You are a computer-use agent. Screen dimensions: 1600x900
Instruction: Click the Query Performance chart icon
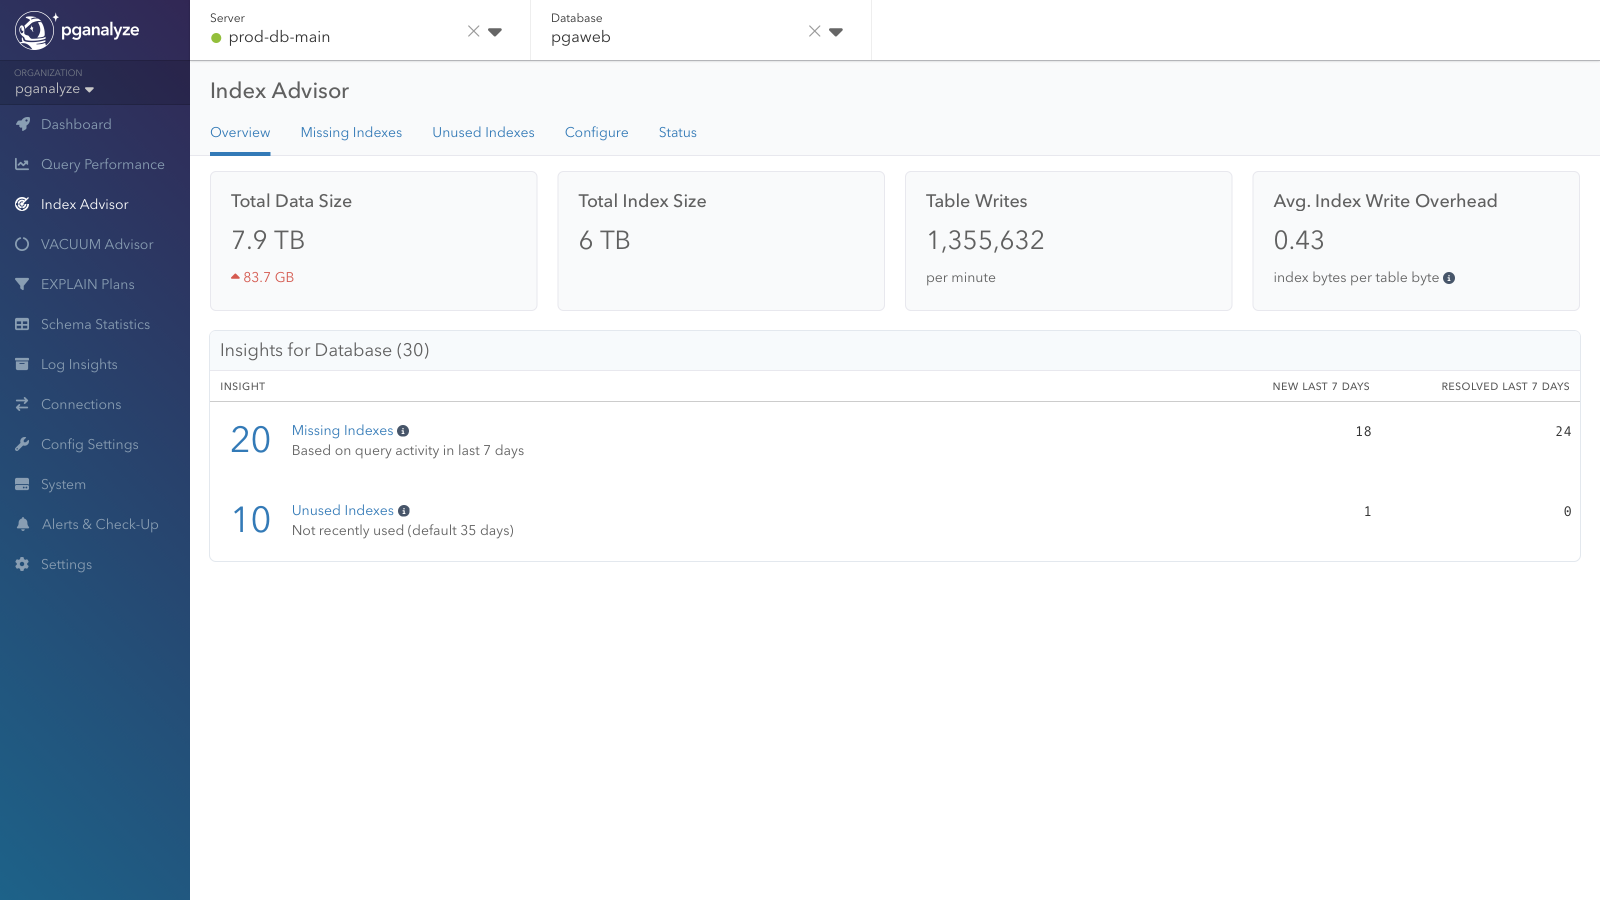click(22, 164)
